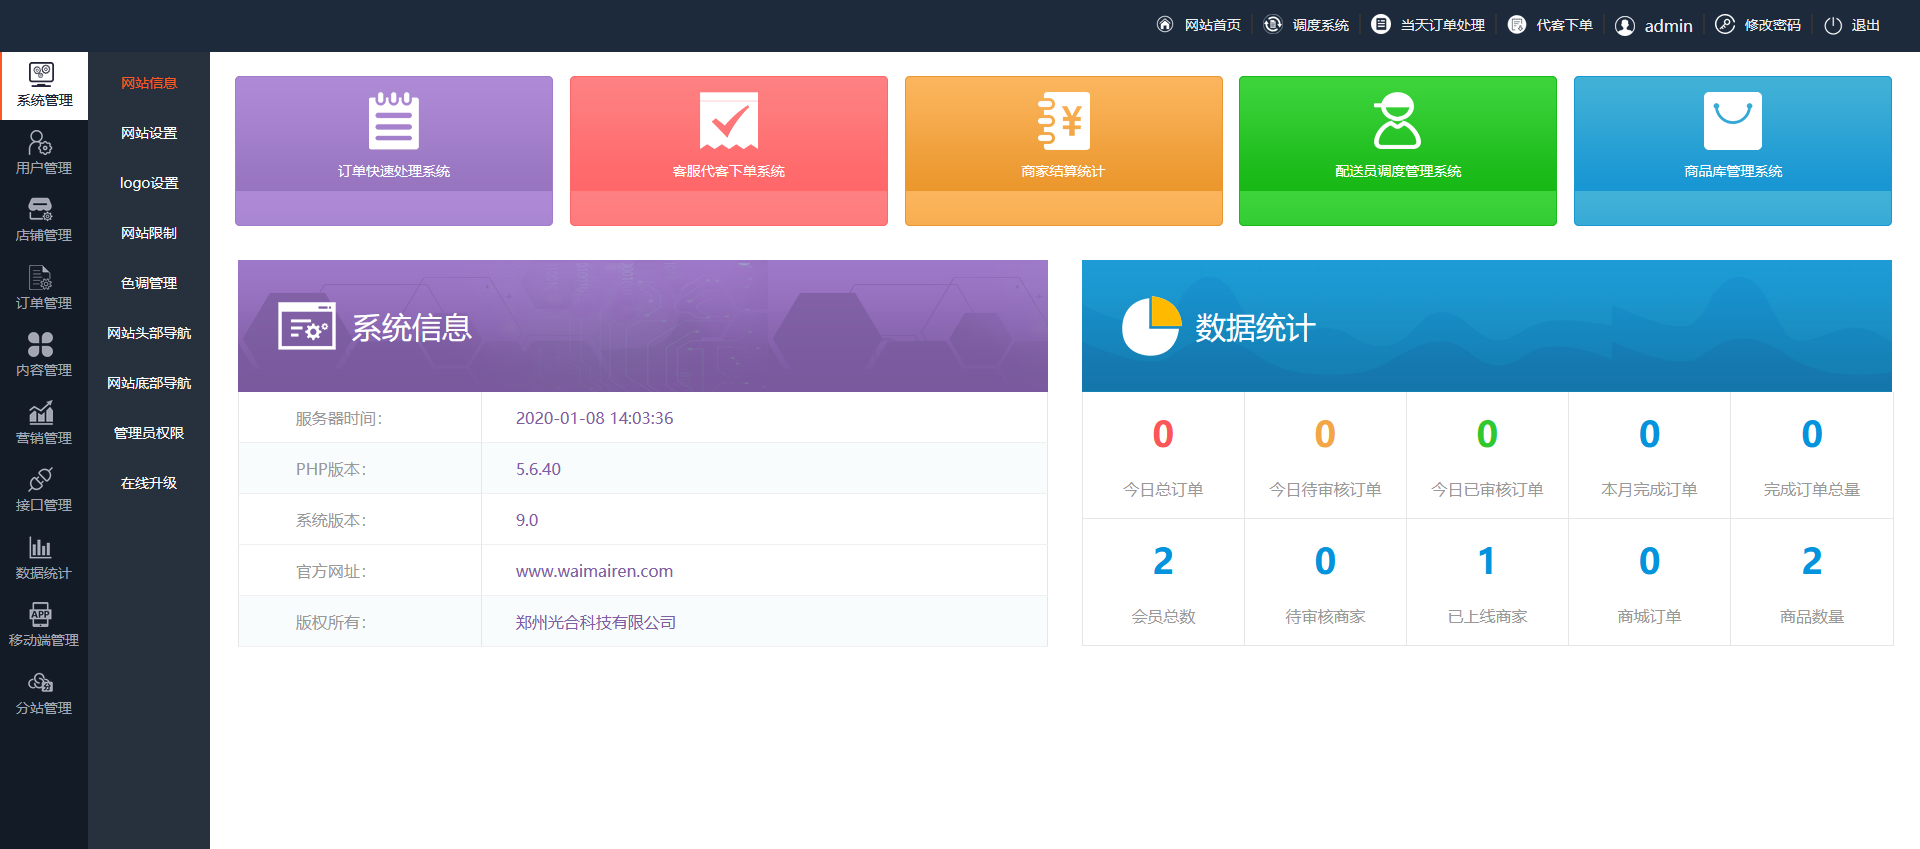Select 管理员权限 in the submenu

click(149, 433)
